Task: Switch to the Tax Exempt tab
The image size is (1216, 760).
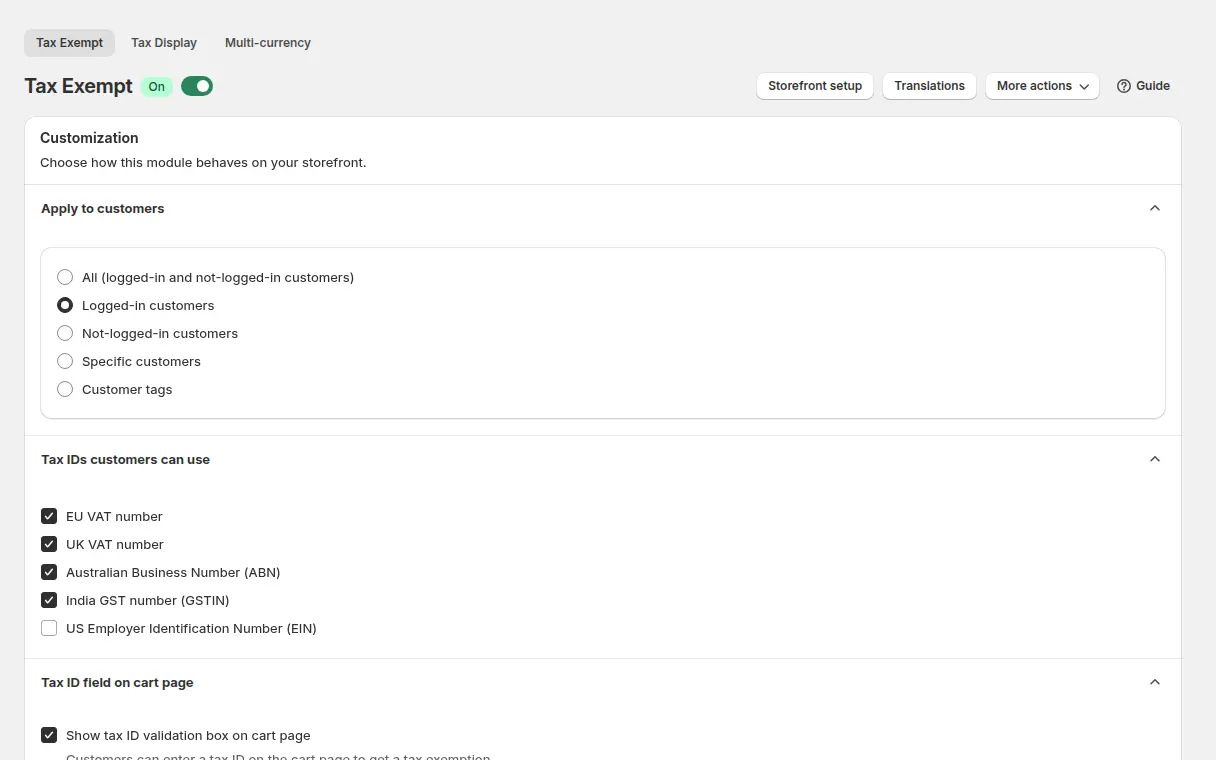Action: (69, 43)
